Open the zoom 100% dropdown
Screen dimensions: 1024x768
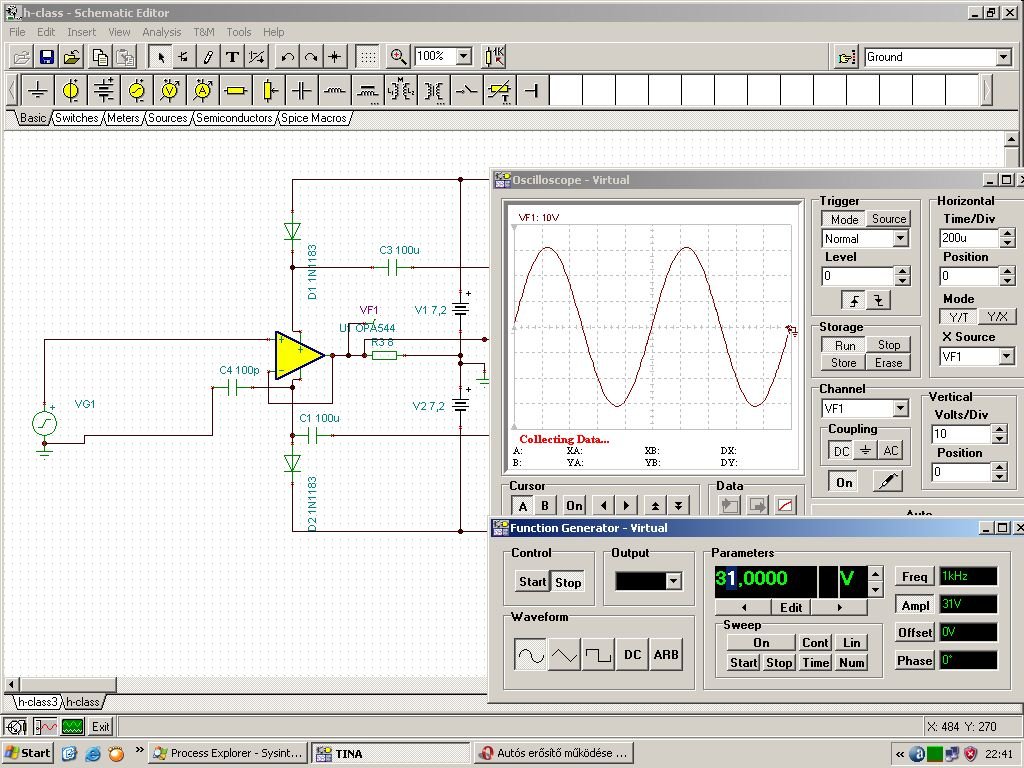coord(464,57)
